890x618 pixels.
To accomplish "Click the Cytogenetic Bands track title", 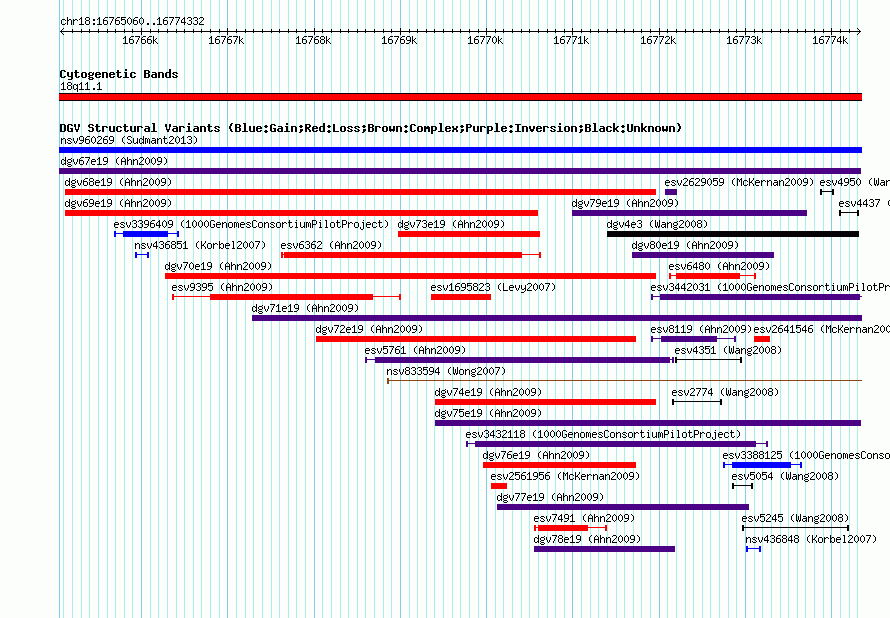I will (x=119, y=74).
